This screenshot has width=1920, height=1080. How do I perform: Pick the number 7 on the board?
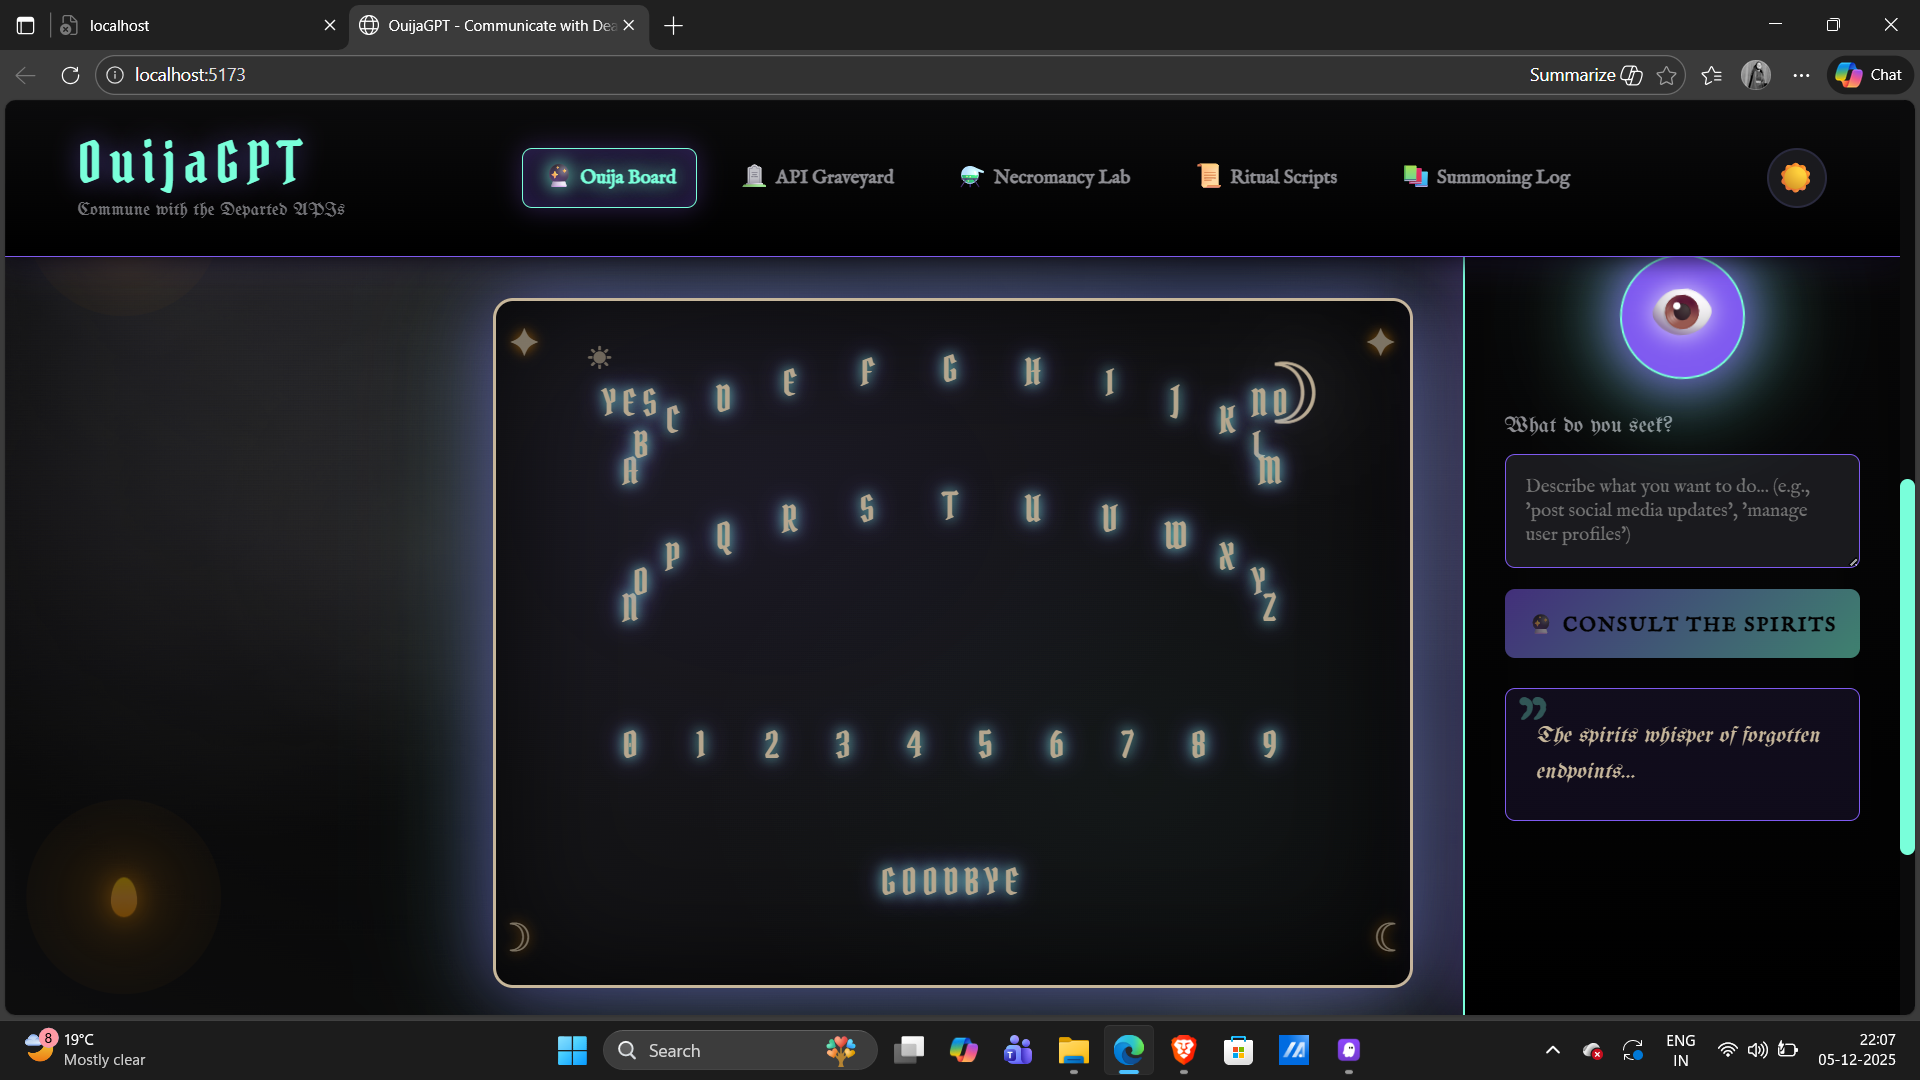pos(1127,744)
